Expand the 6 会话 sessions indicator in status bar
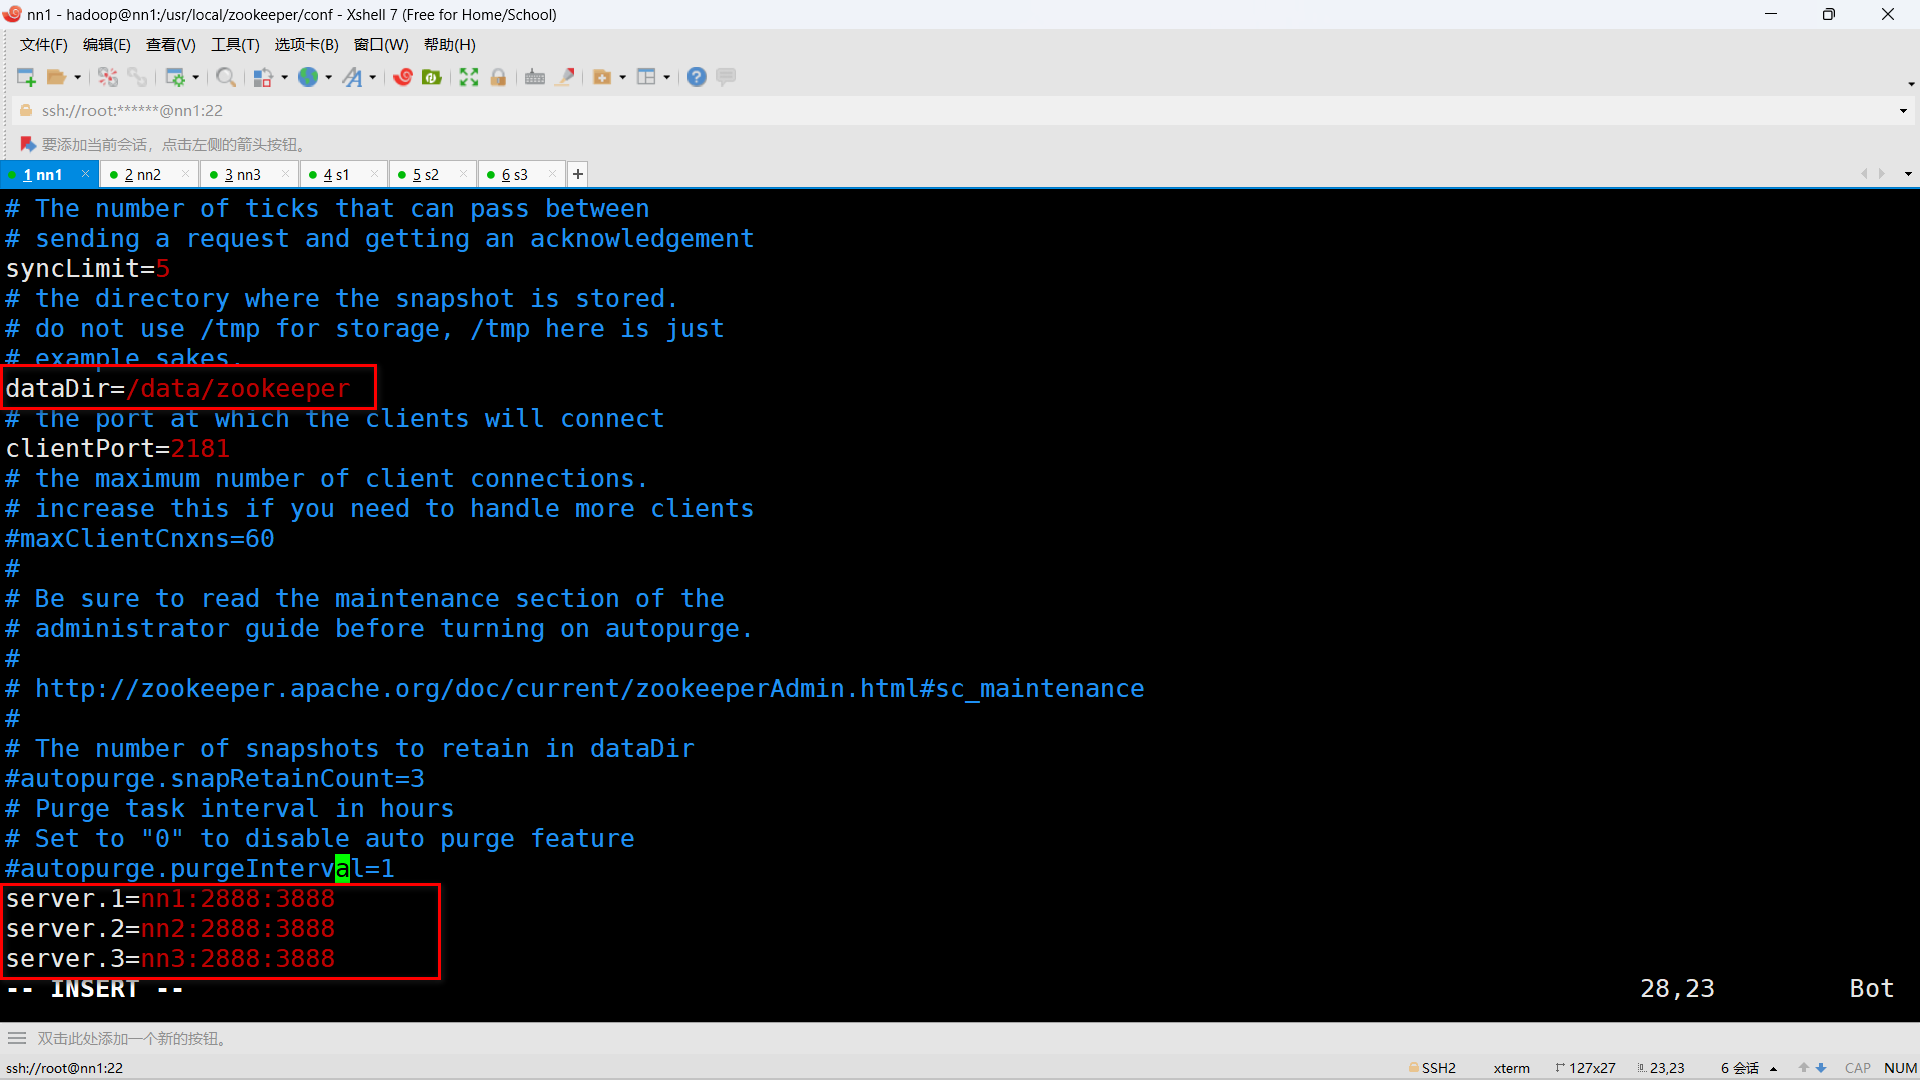 [x=1748, y=1068]
